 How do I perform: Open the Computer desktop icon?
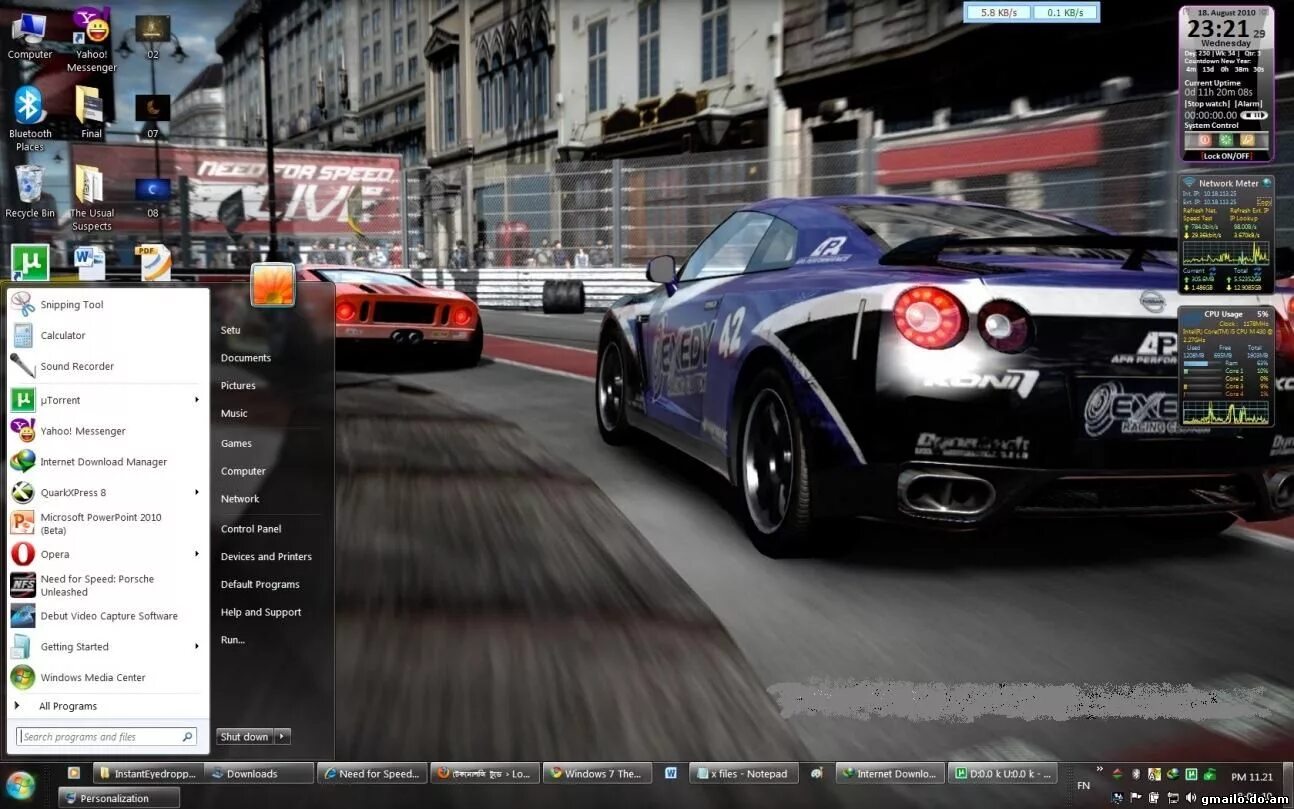point(29,35)
